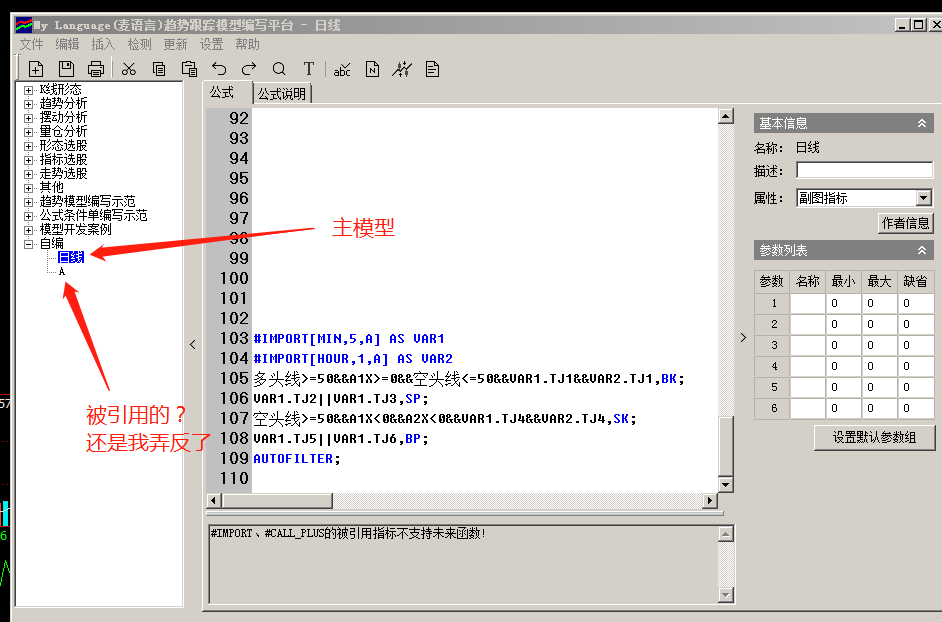Click the Print icon

pyautogui.click(x=96, y=69)
